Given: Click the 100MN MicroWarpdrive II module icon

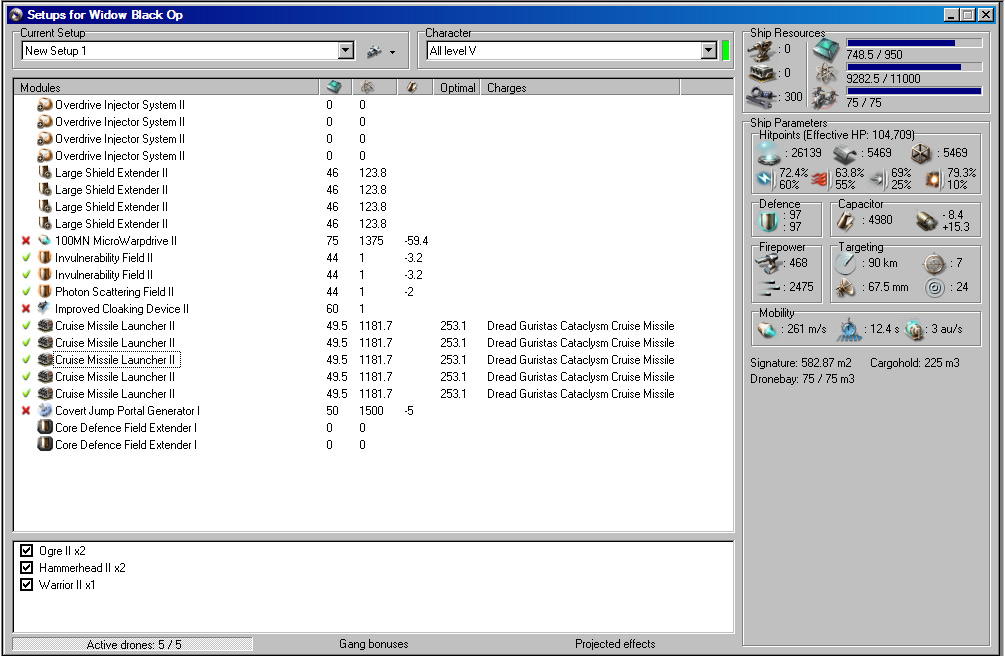Looking at the screenshot, I should pos(44,240).
